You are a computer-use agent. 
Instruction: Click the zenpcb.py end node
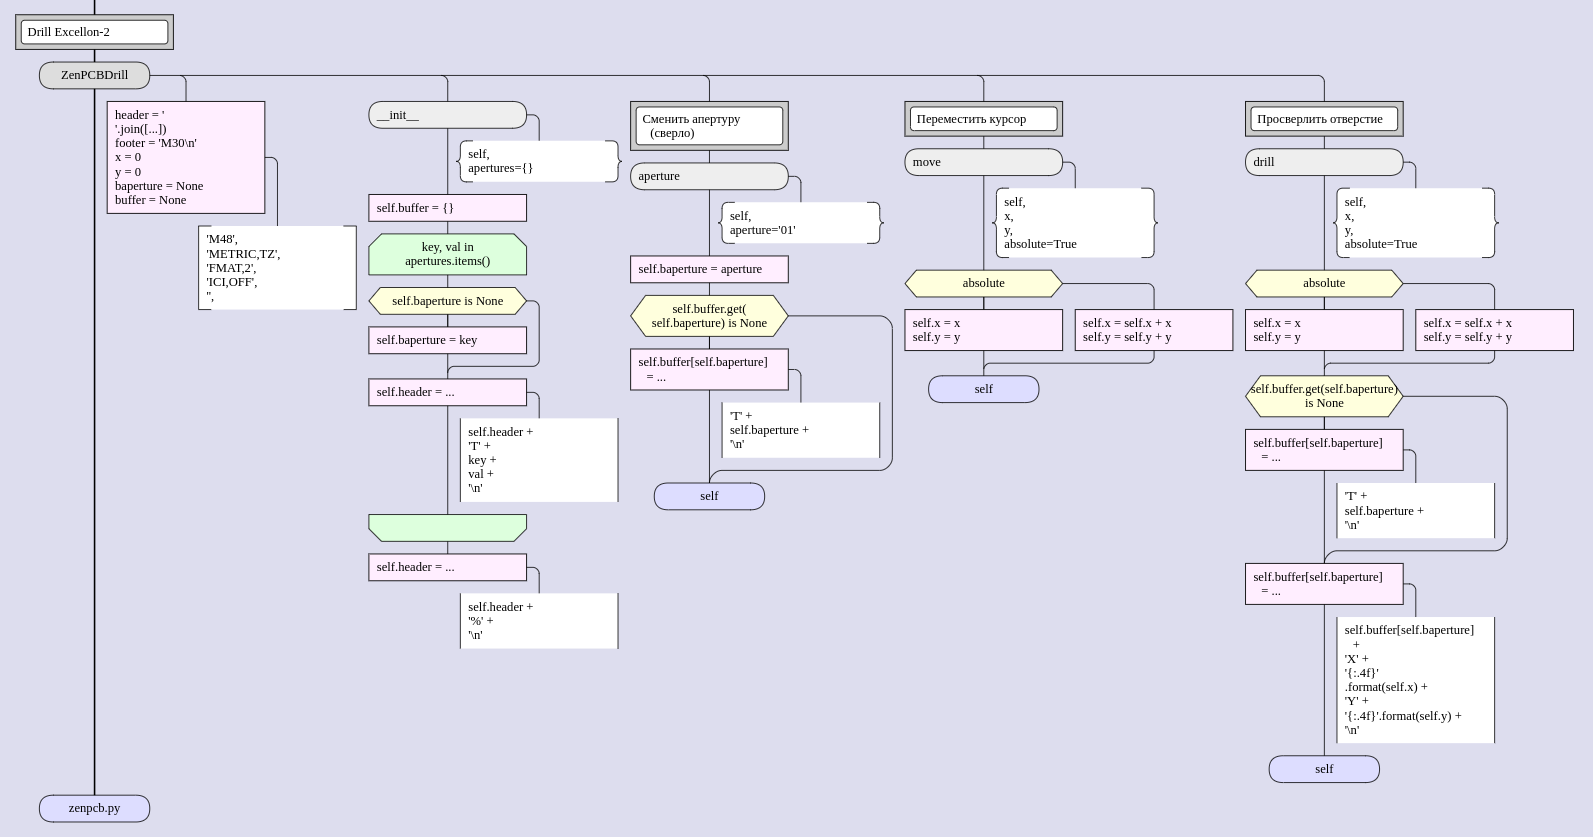(x=94, y=808)
